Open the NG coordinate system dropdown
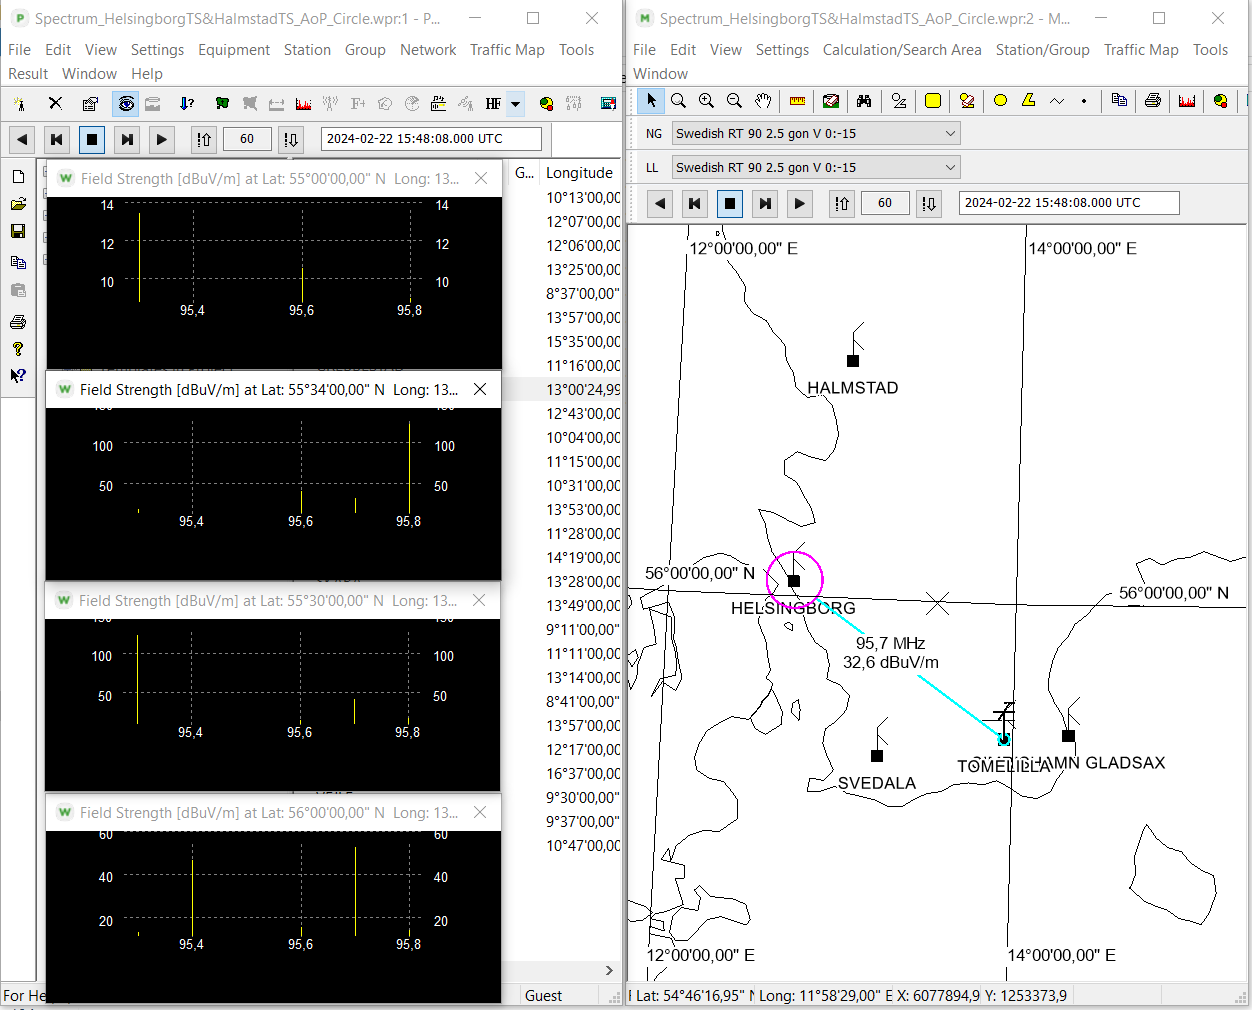This screenshot has width=1252, height=1010. pyautogui.click(x=950, y=133)
